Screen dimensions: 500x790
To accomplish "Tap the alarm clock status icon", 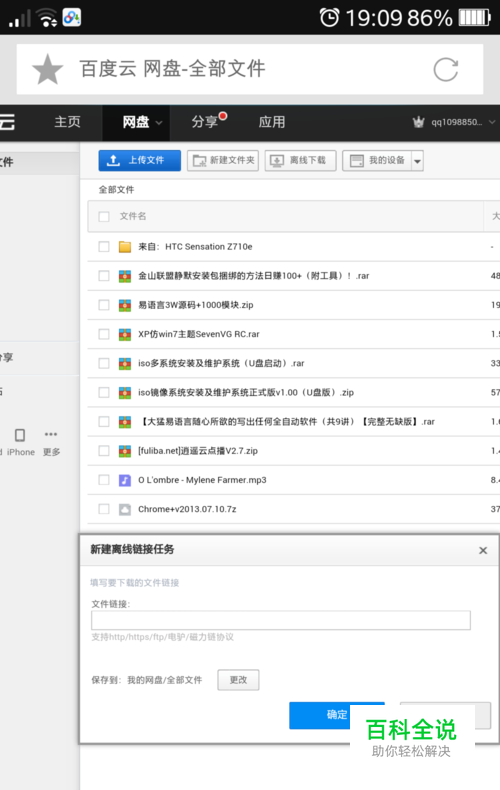I will tap(330, 18).
